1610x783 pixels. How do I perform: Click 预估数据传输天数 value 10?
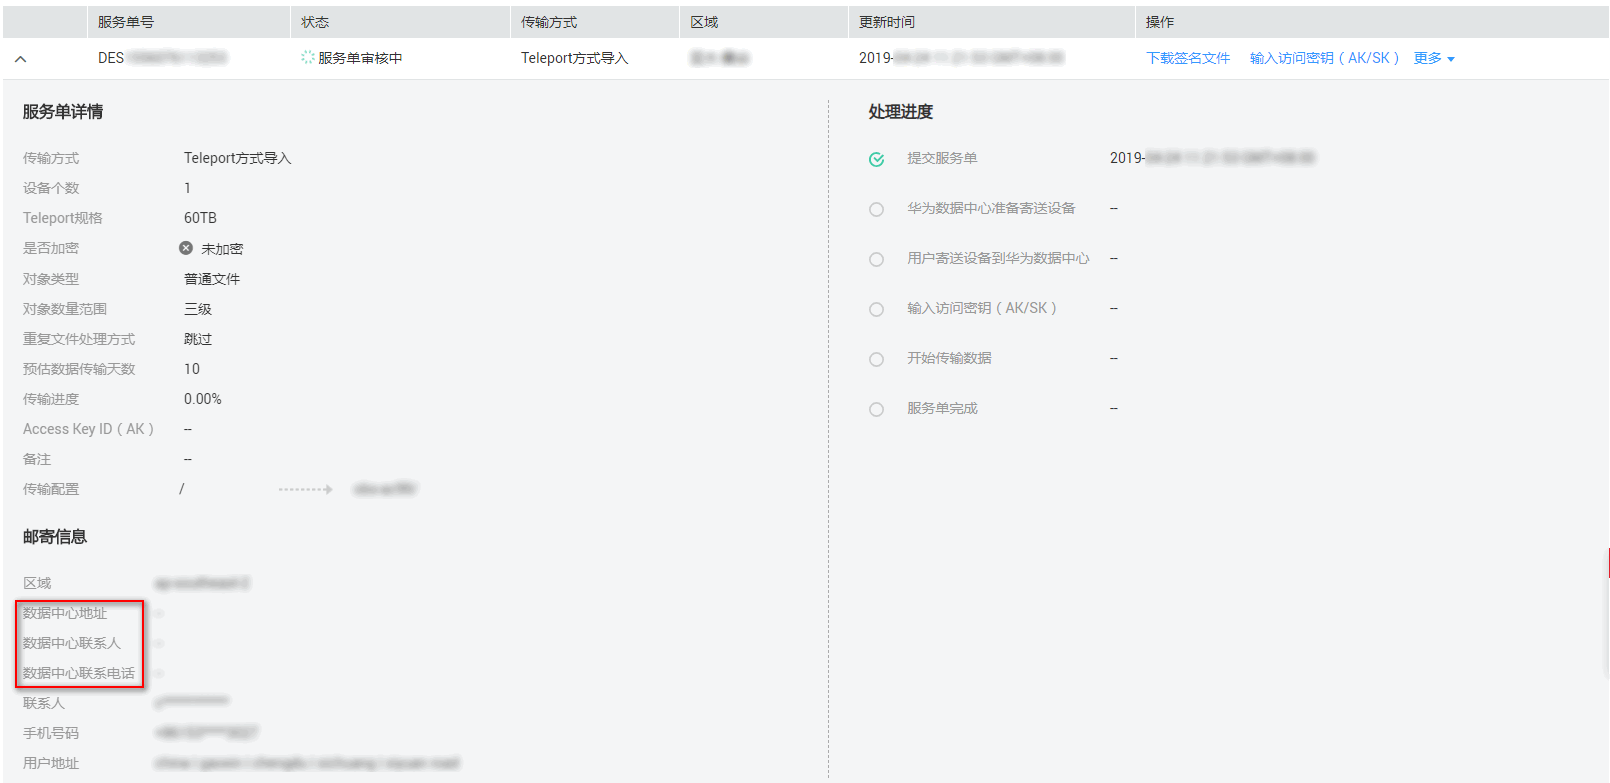pyautogui.click(x=192, y=369)
